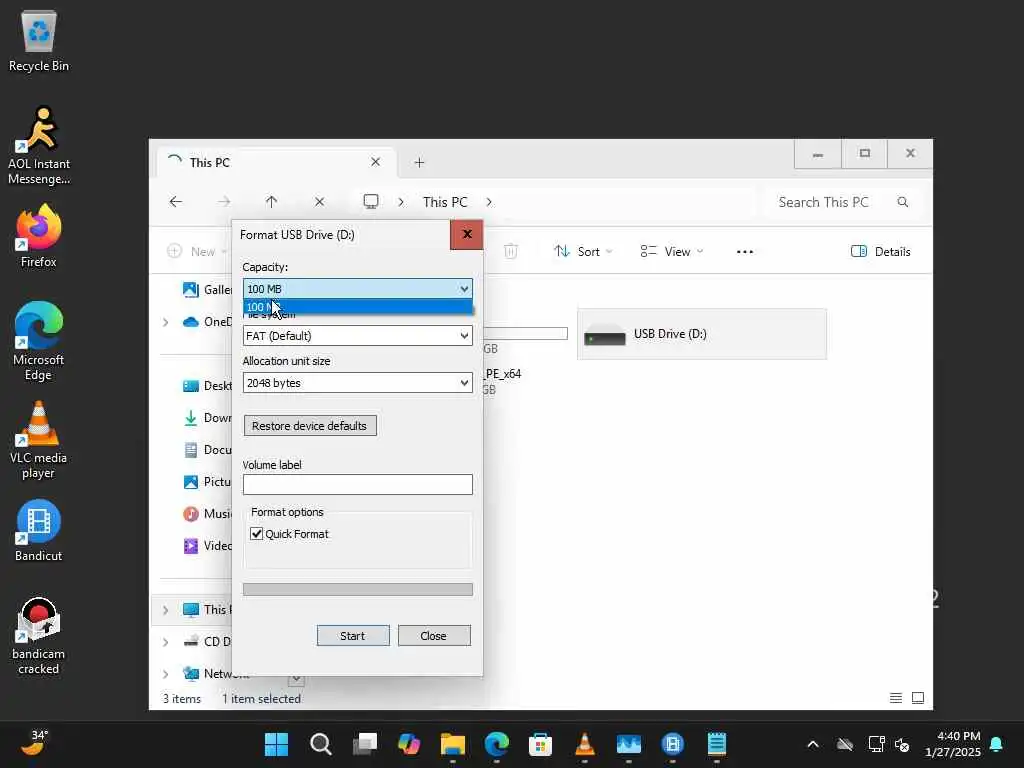Expand the Network tree node
Viewport: 1024px width, 768px height.
coord(165,673)
